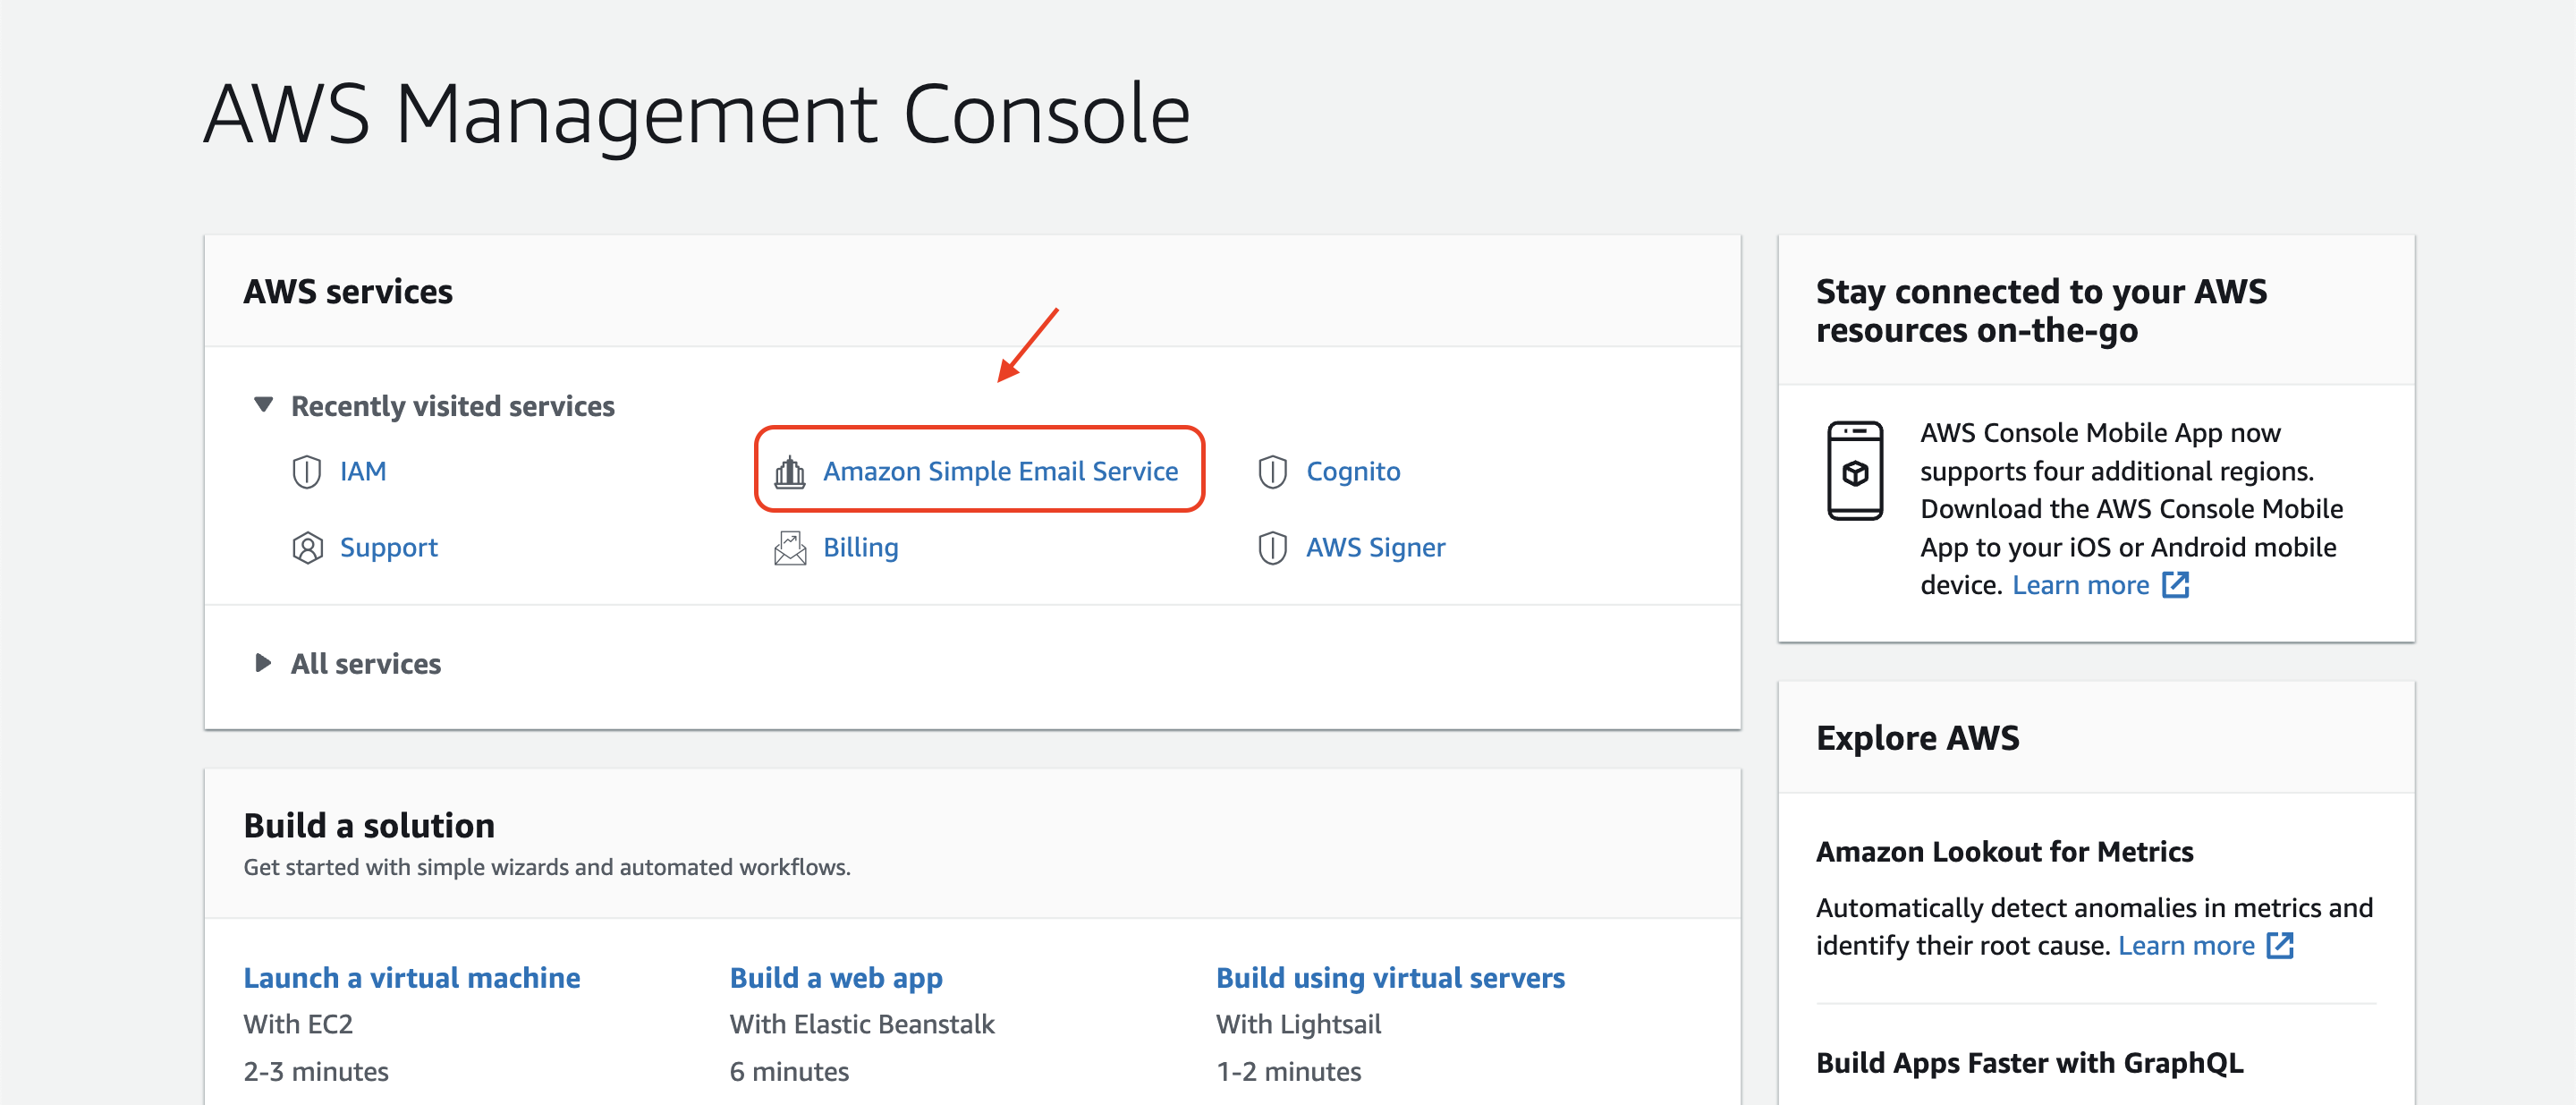The height and width of the screenshot is (1105, 2576).
Task: Click Learn more under Lookout for Metrics
Action: click(x=2186, y=945)
